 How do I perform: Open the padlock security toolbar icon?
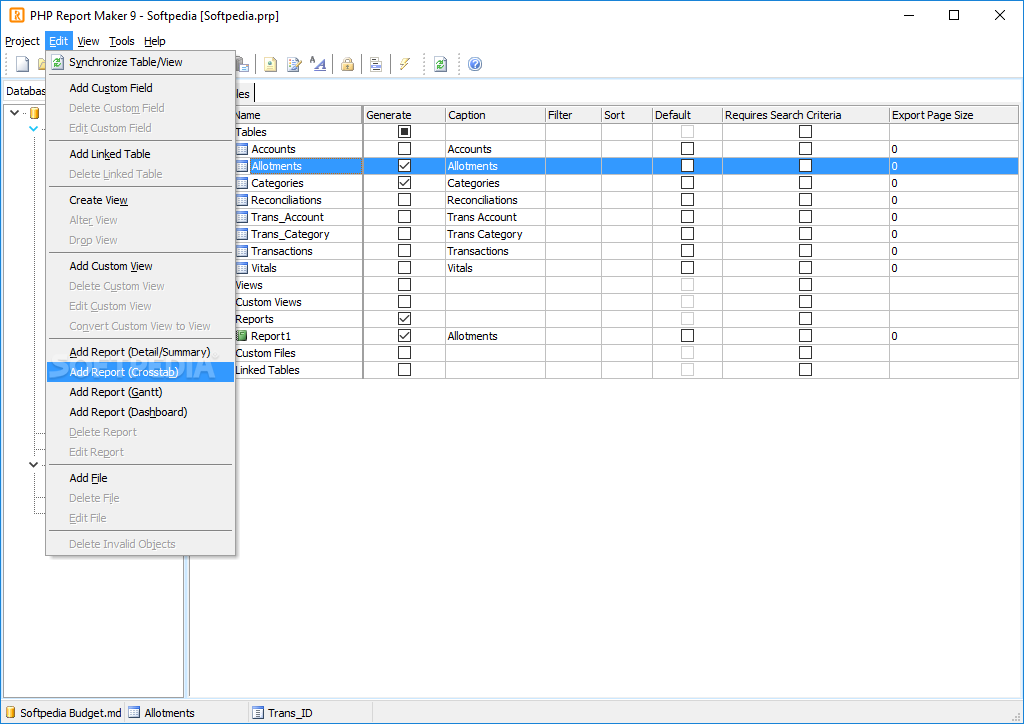coord(347,64)
